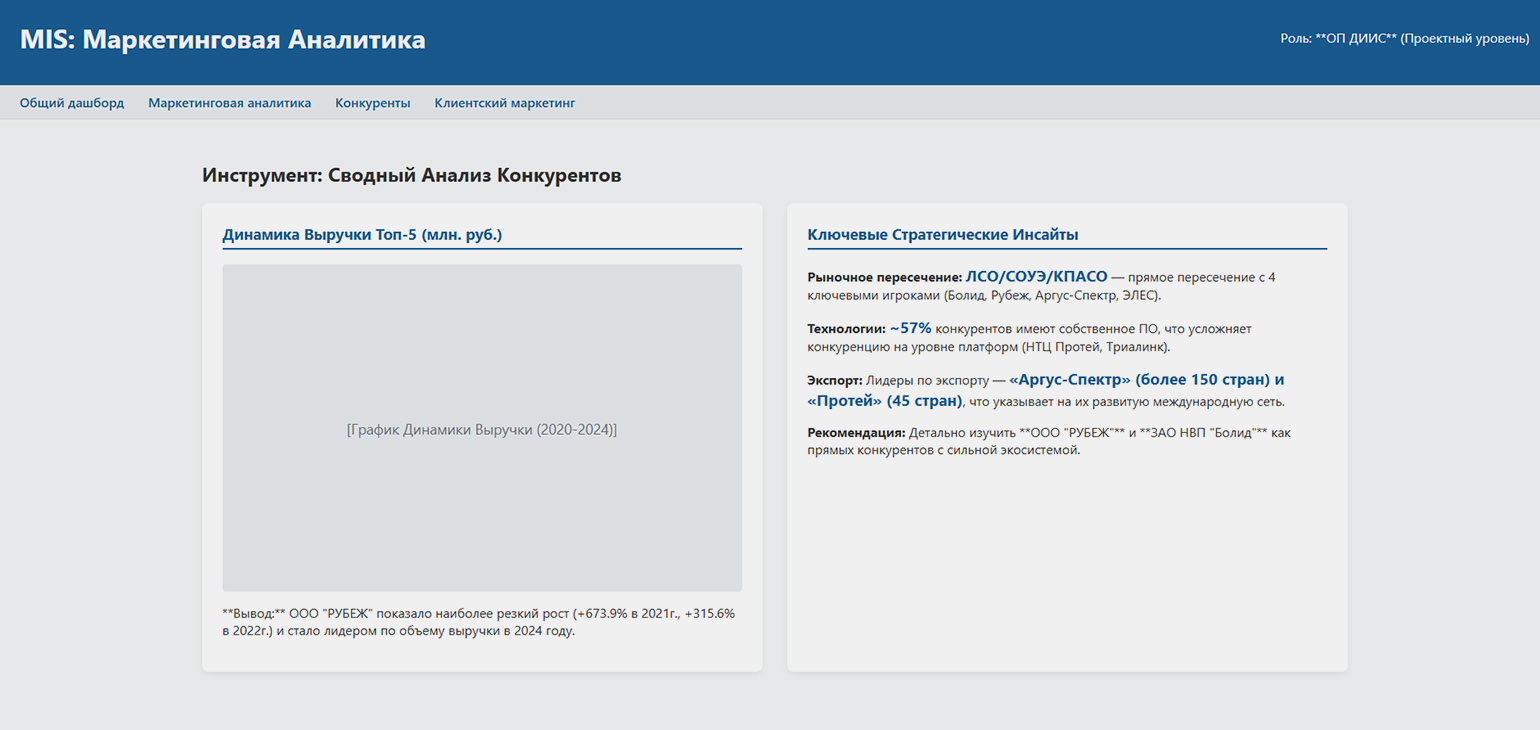Open the Общий дашборд tab

72,103
